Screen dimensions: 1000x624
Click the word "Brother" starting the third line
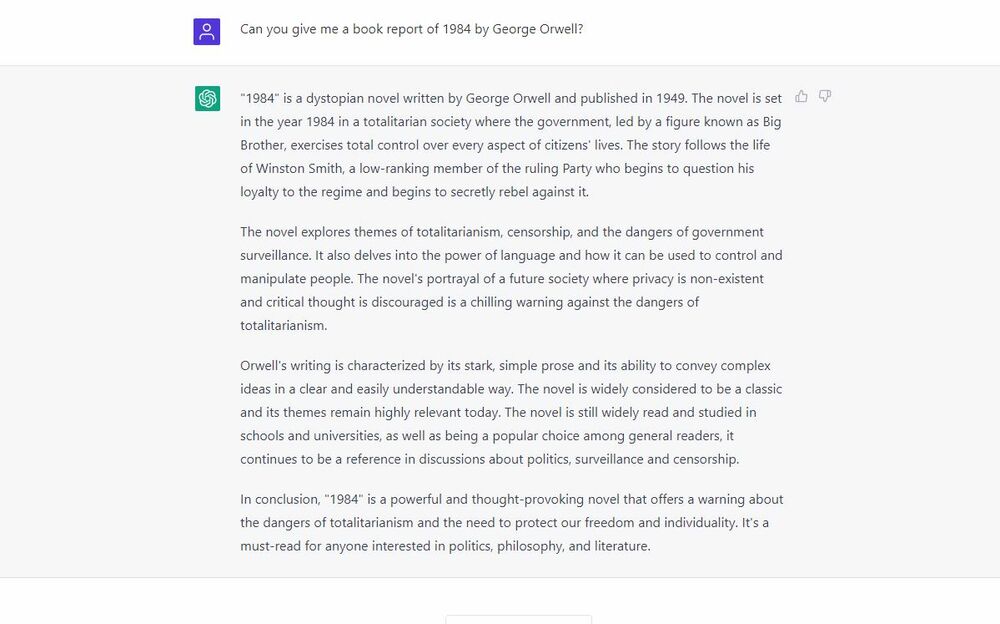(263, 145)
